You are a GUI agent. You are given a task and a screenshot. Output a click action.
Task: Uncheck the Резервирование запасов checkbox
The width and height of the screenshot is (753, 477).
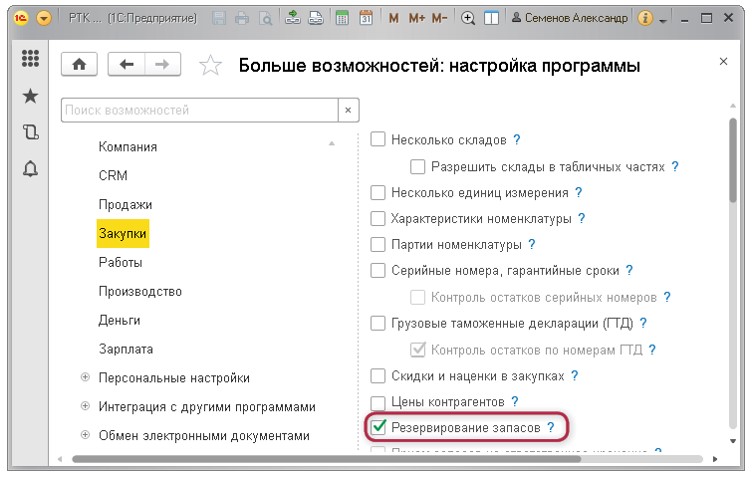point(378,428)
